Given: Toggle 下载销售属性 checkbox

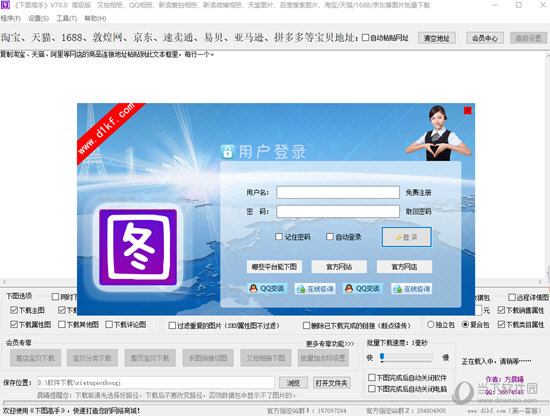Looking at the screenshot, I should click(501, 310).
